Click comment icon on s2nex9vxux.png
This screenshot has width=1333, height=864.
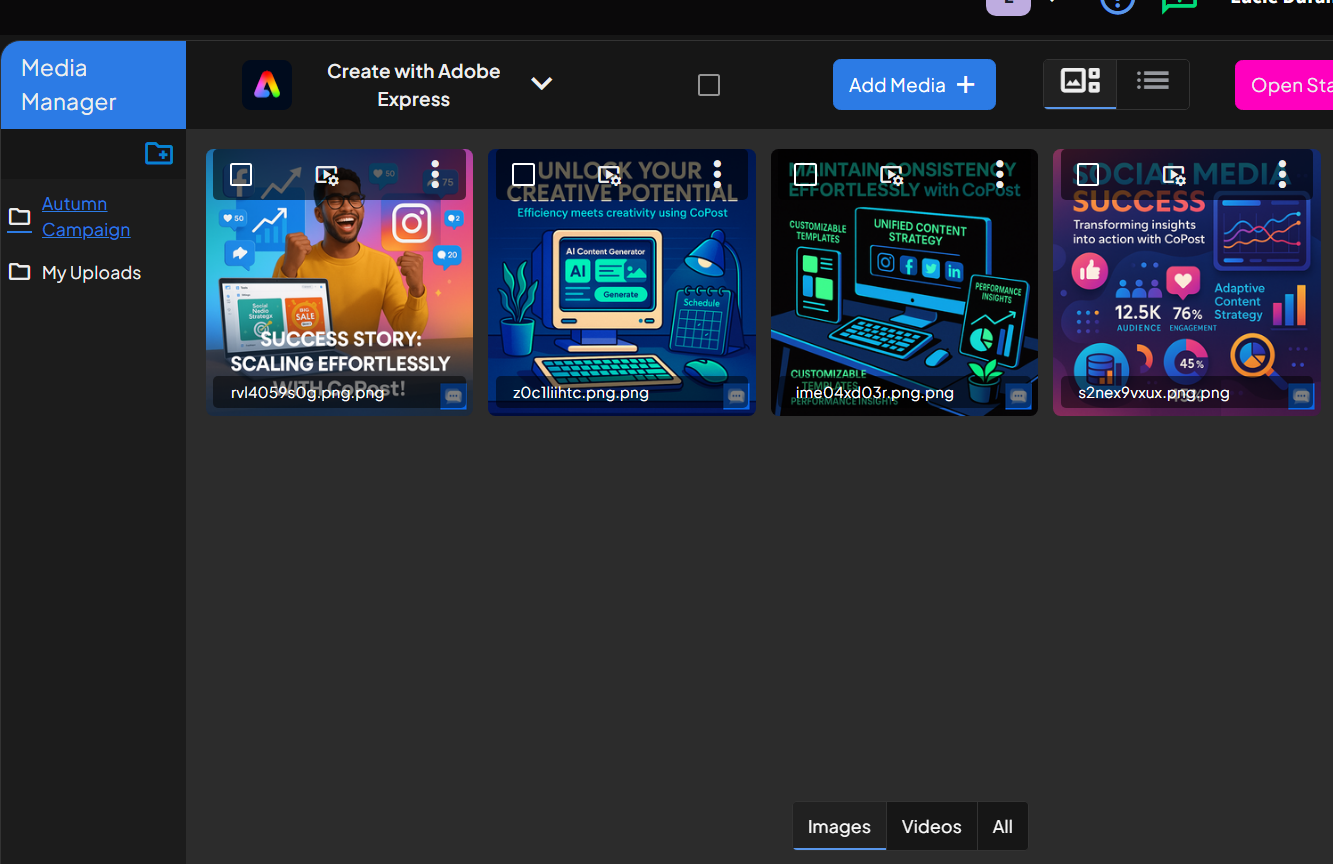pos(1301,396)
